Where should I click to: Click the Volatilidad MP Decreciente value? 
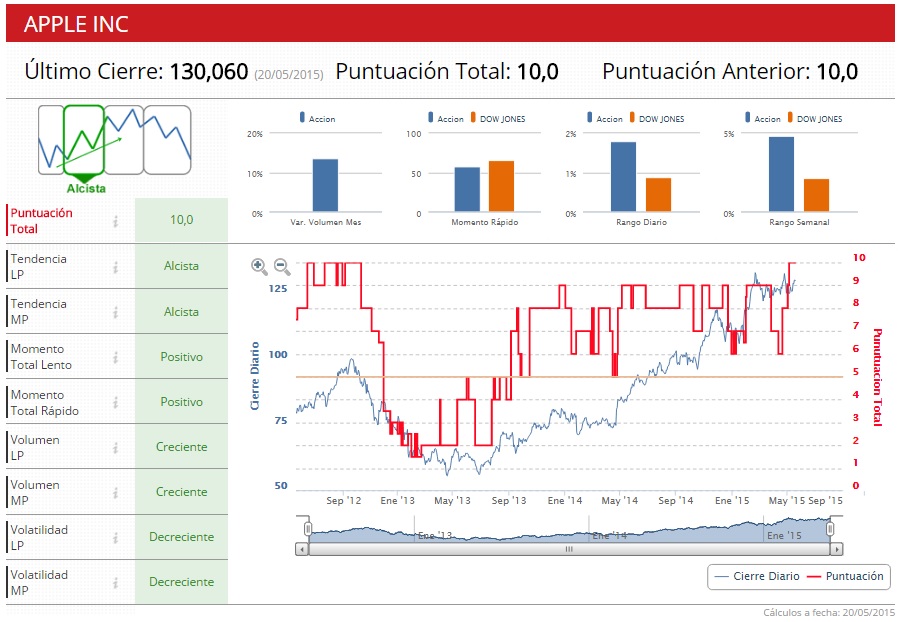(x=182, y=582)
